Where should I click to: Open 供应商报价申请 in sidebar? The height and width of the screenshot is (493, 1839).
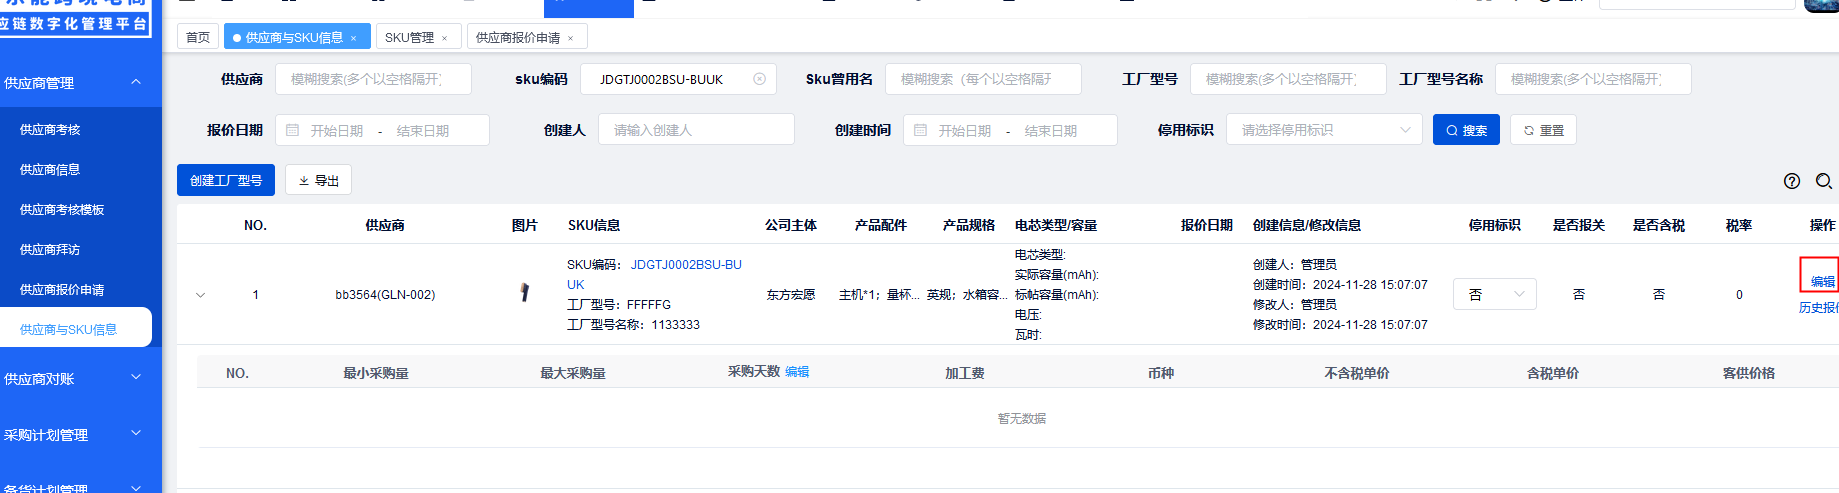click(x=62, y=290)
